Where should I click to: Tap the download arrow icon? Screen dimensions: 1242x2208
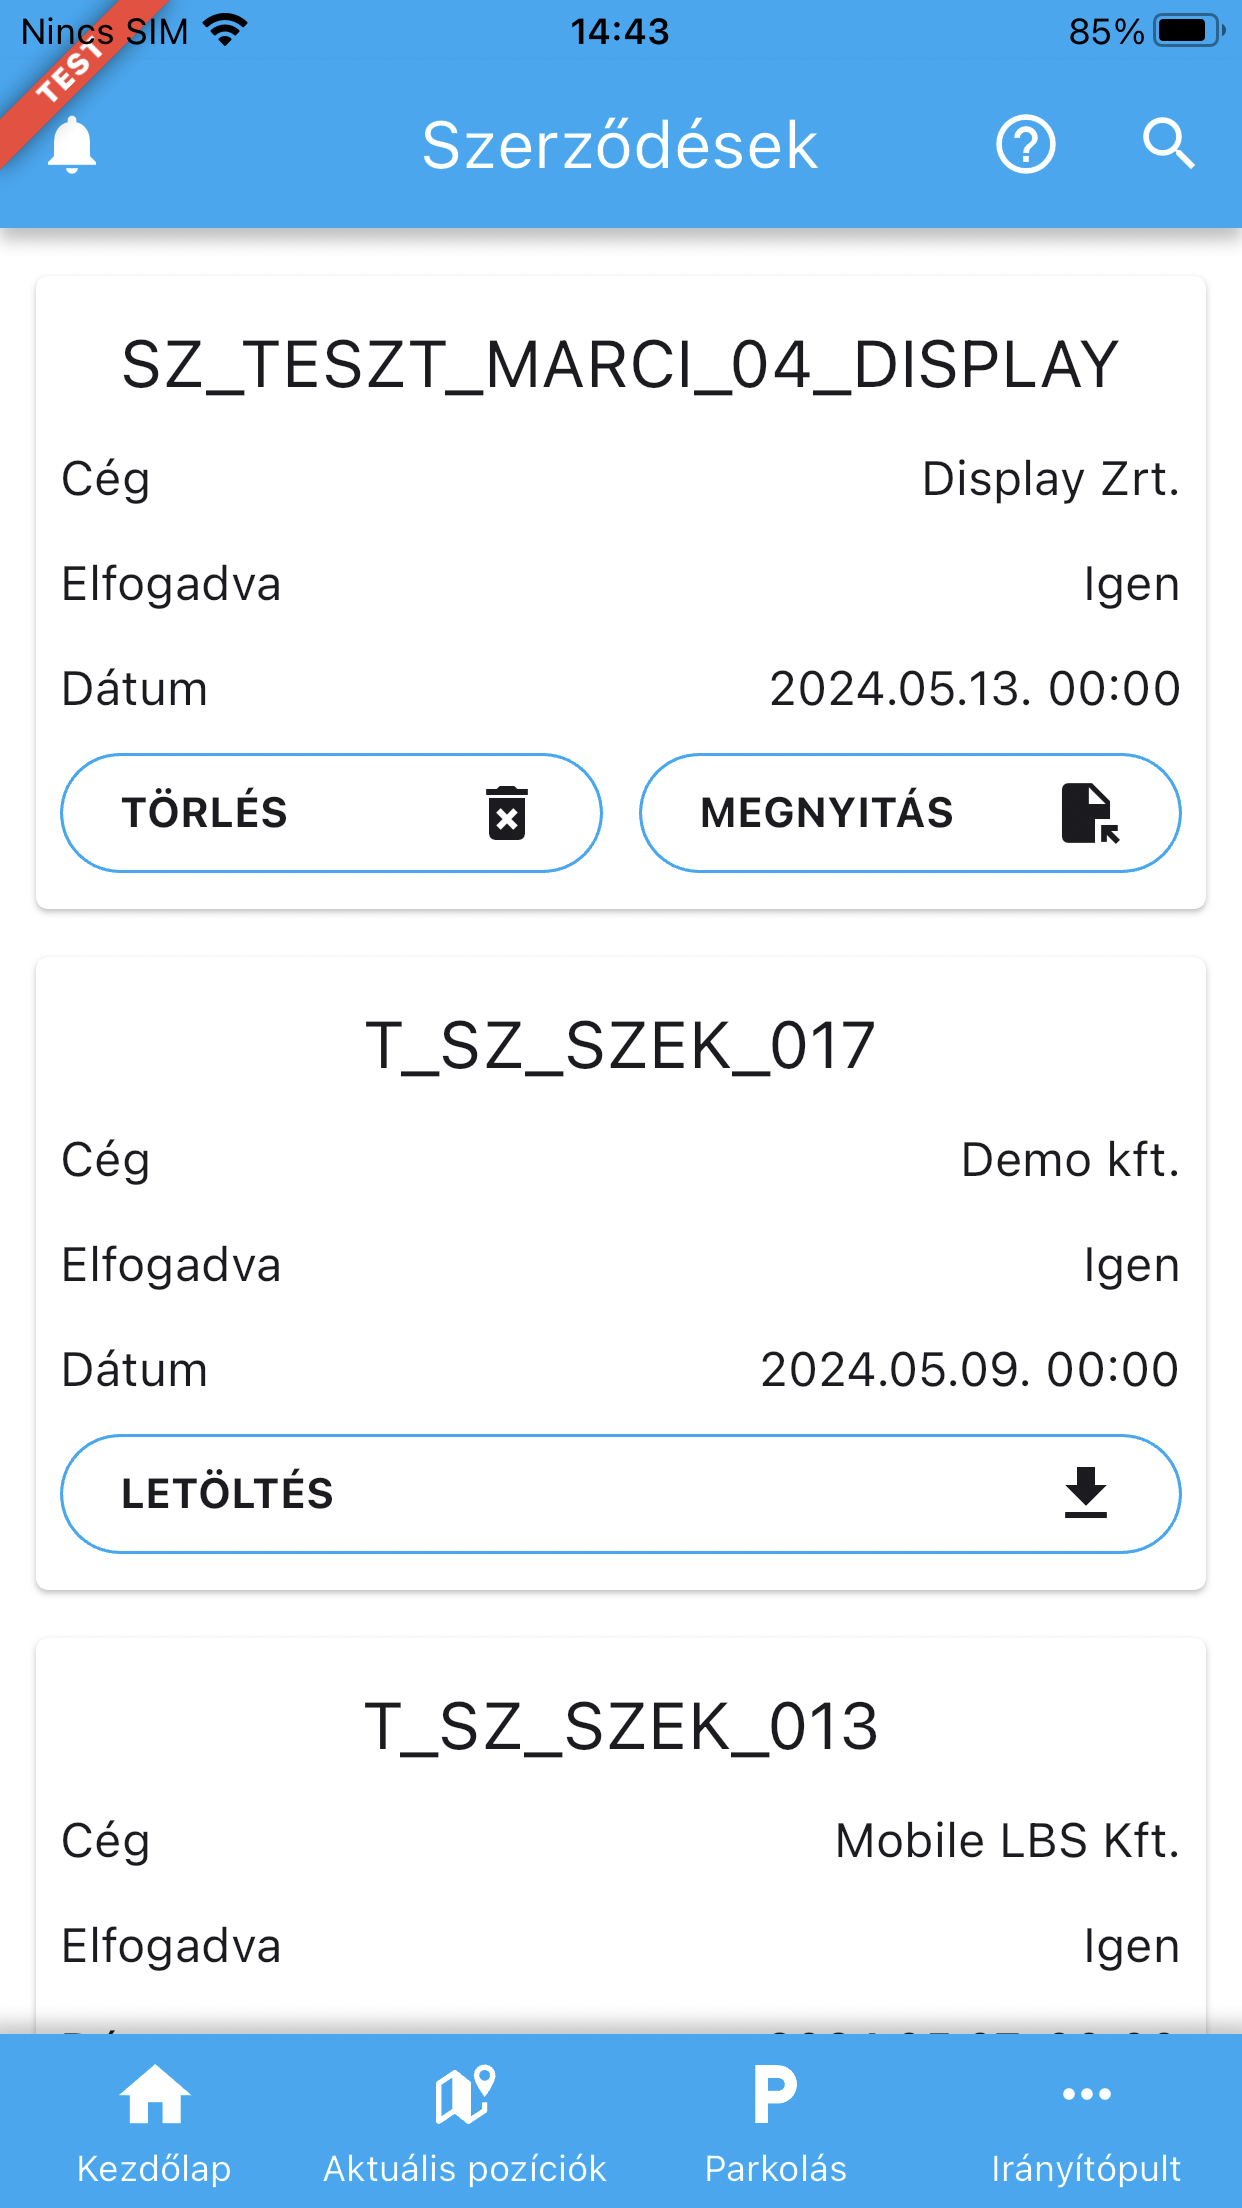pos(1085,1493)
